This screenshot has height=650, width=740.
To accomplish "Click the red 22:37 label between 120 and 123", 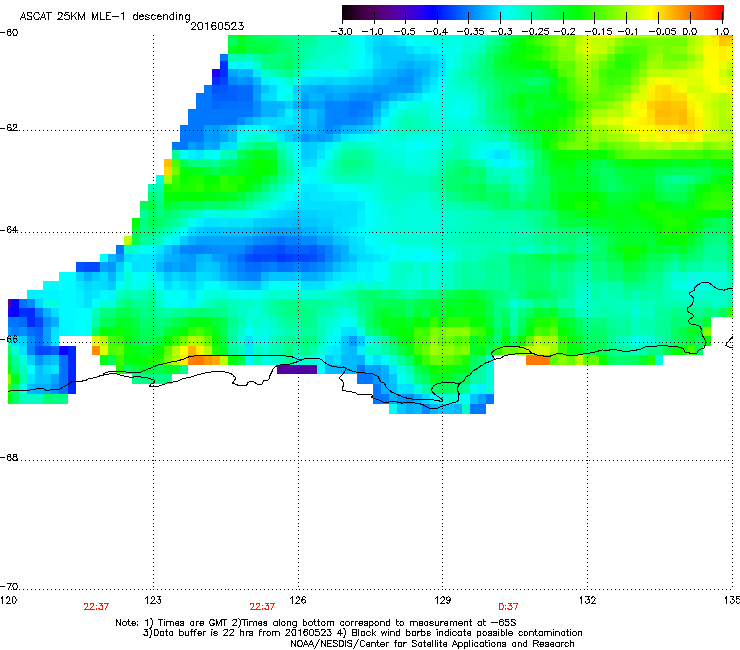I will (x=96, y=607).
